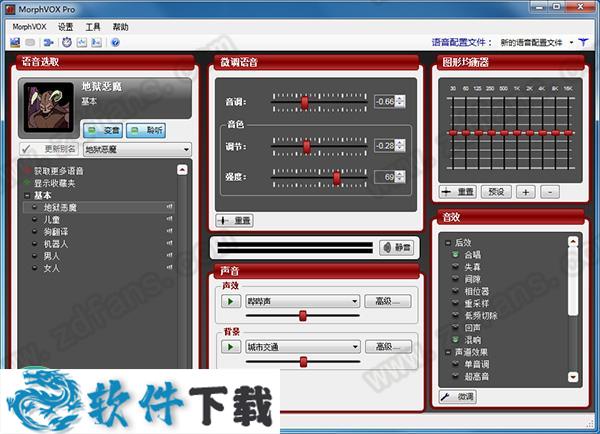
Task: Click the 强度 strength slider handle
Action: [x=336, y=178]
